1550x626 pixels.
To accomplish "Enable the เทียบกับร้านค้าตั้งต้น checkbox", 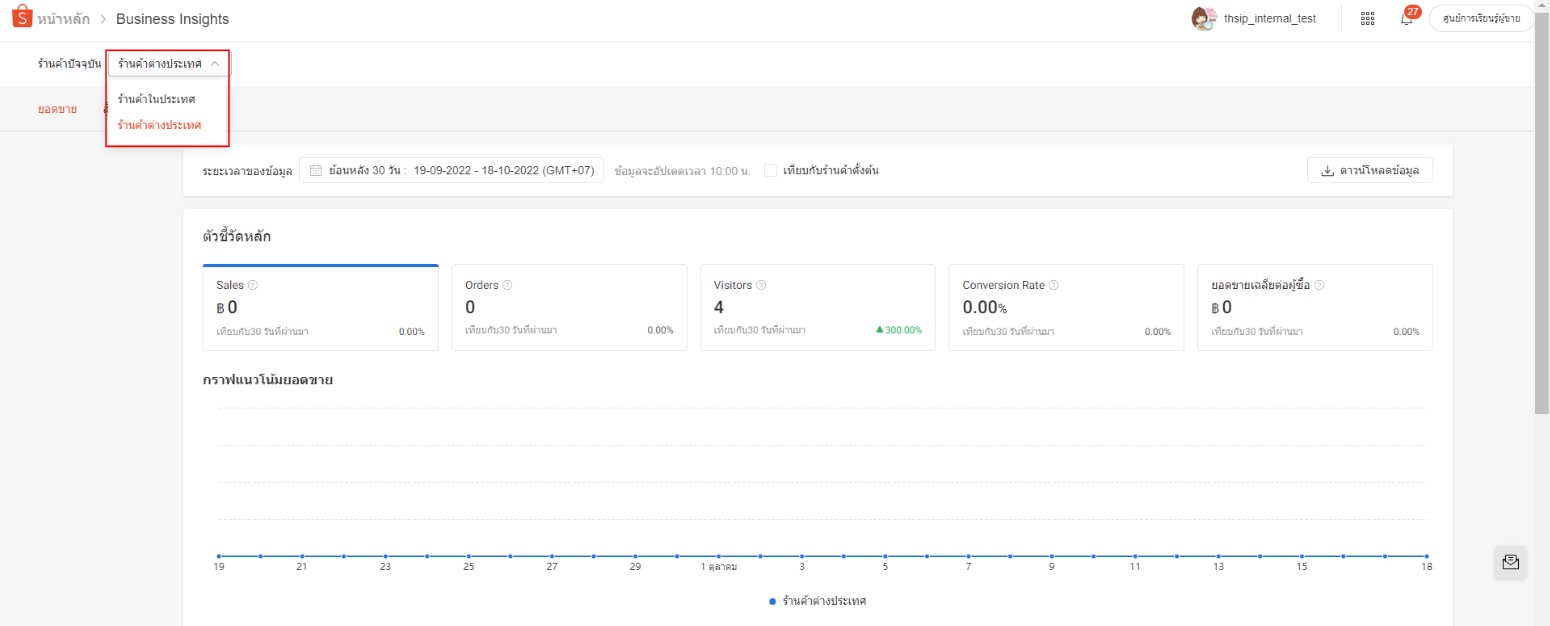I will point(770,171).
